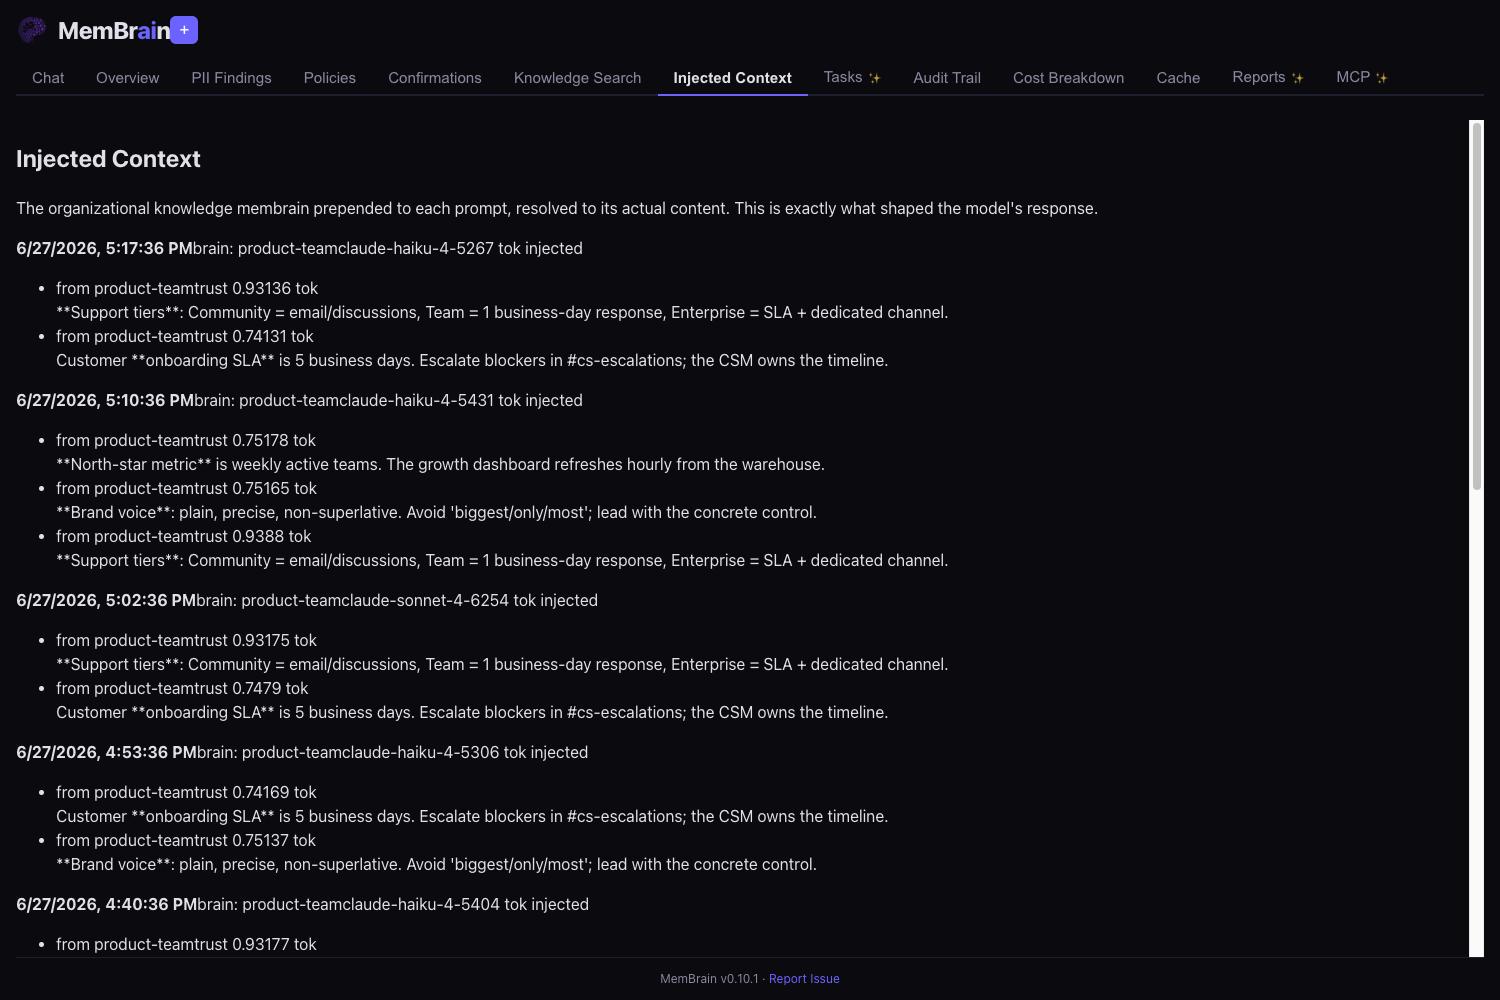Select the Injected Context tab
This screenshot has height=1000, width=1500.
733,78
